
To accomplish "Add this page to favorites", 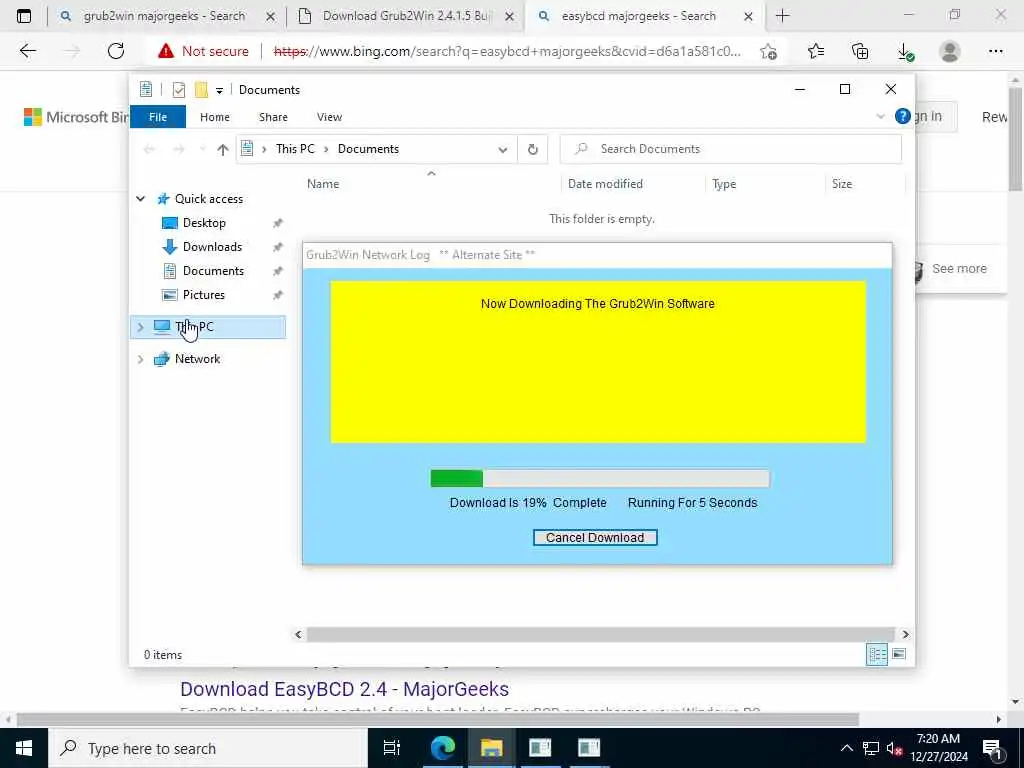I will pyautogui.click(x=769, y=51).
